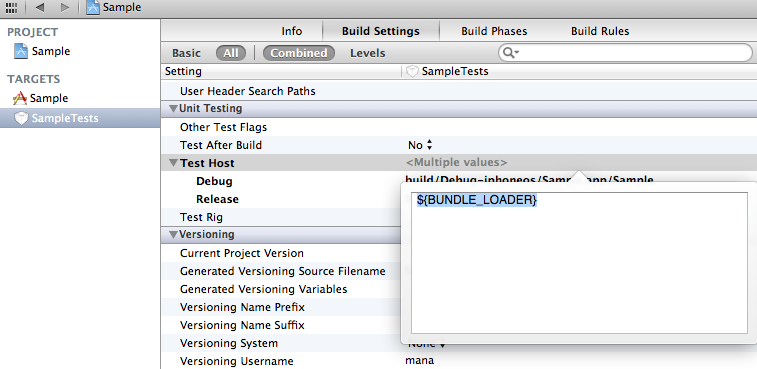Switch to the Build Phases tab
The width and height of the screenshot is (757, 369).
pos(494,31)
